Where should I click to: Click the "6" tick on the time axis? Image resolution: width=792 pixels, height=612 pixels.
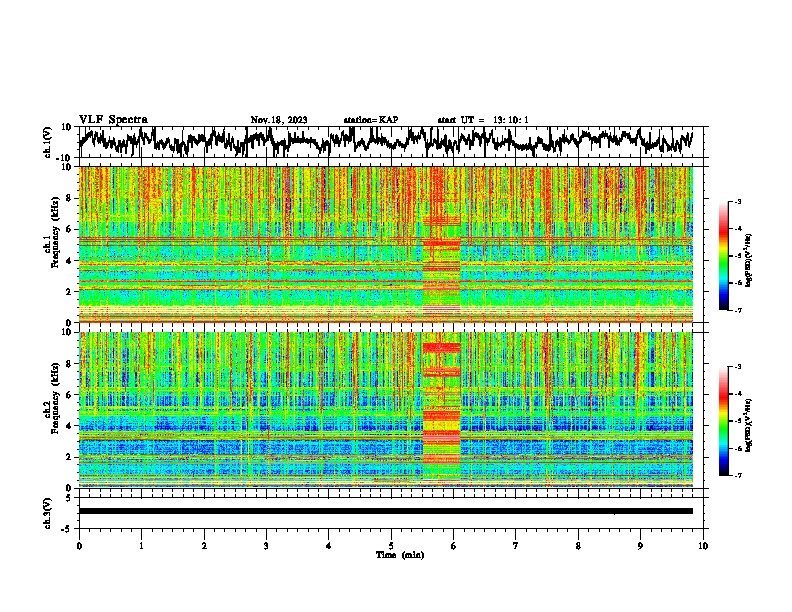coord(454,546)
